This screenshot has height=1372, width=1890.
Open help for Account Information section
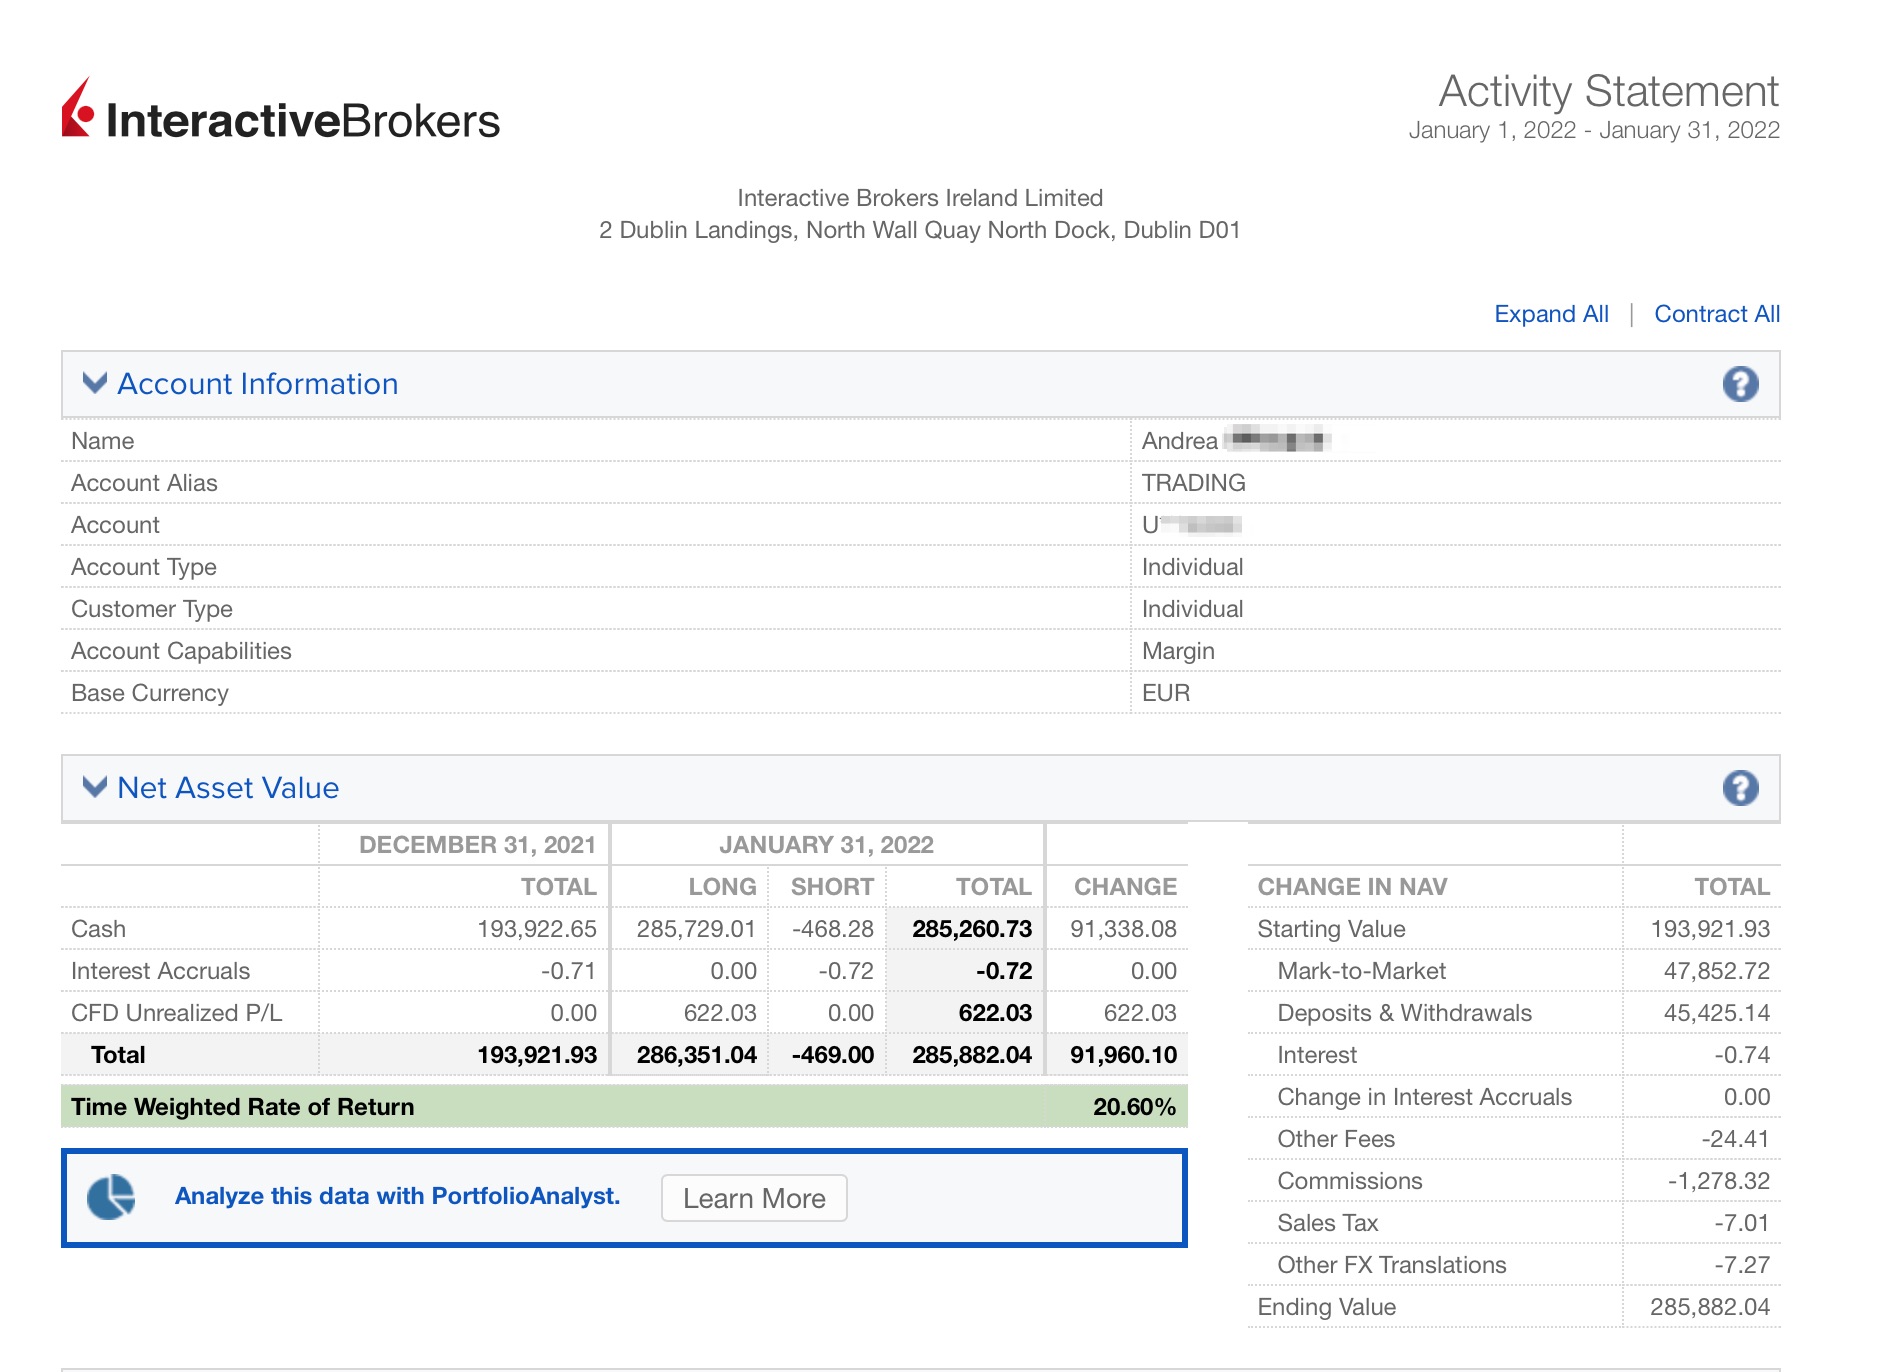pos(1739,384)
